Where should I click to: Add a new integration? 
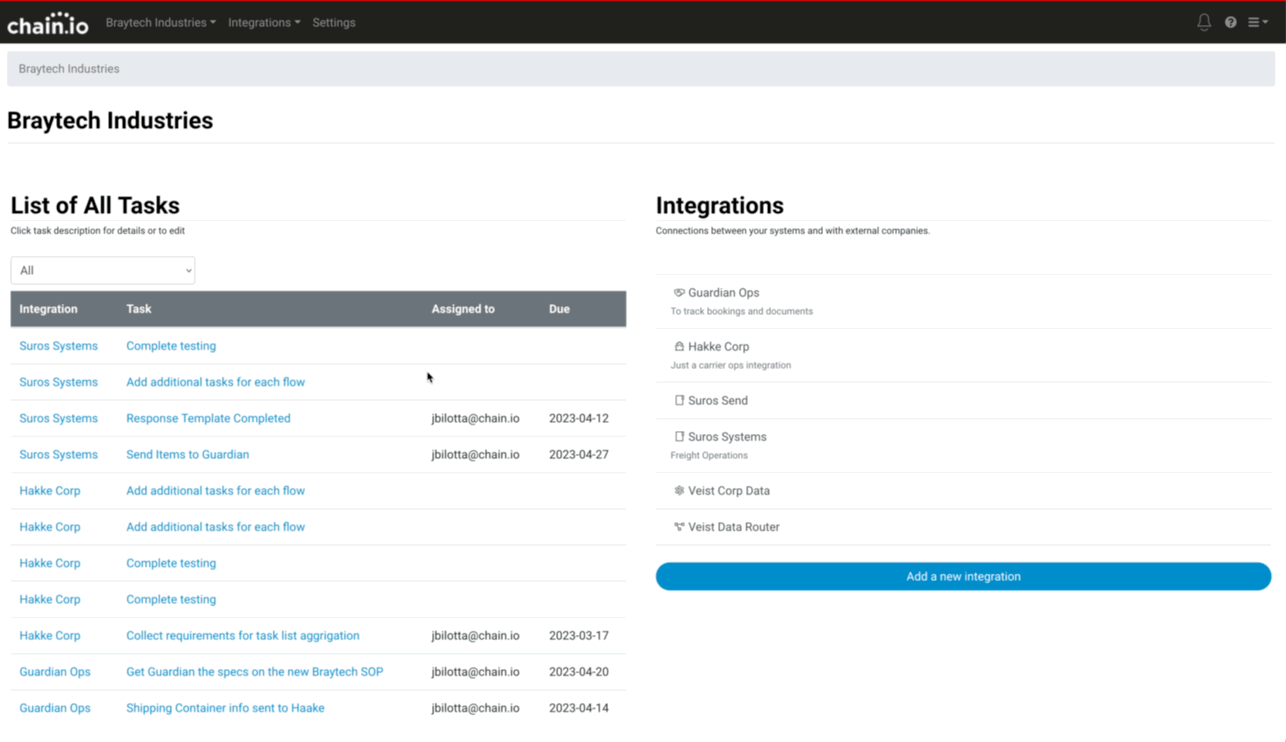coord(963,576)
